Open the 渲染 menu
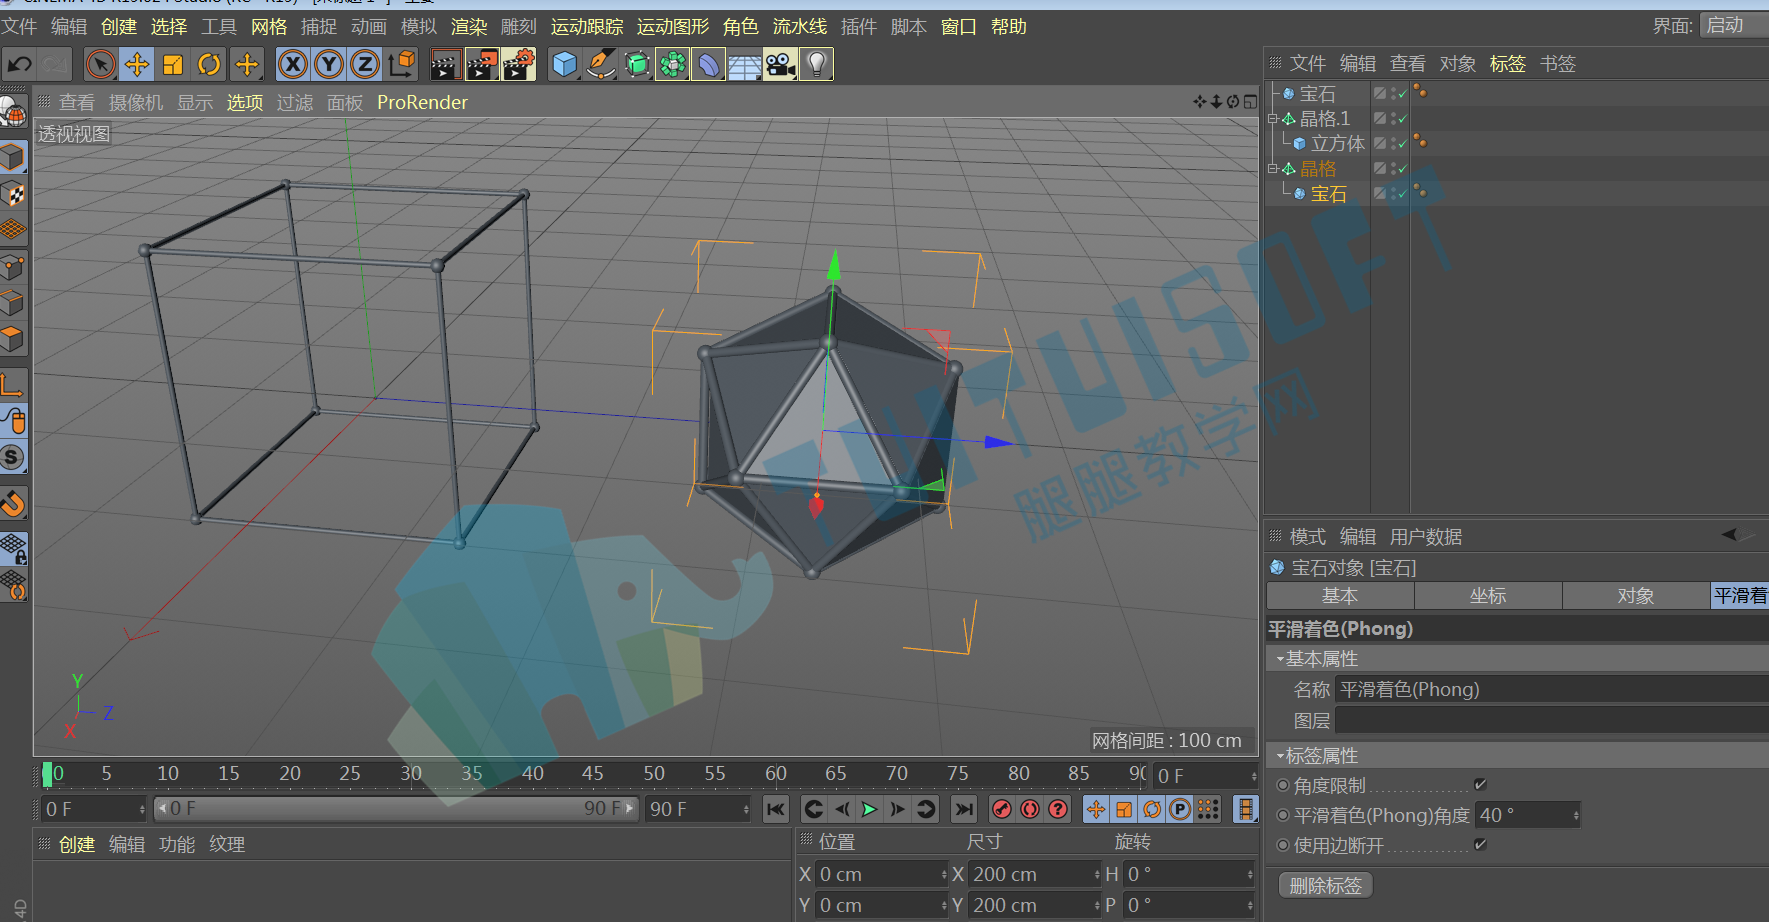 [x=469, y=27]
